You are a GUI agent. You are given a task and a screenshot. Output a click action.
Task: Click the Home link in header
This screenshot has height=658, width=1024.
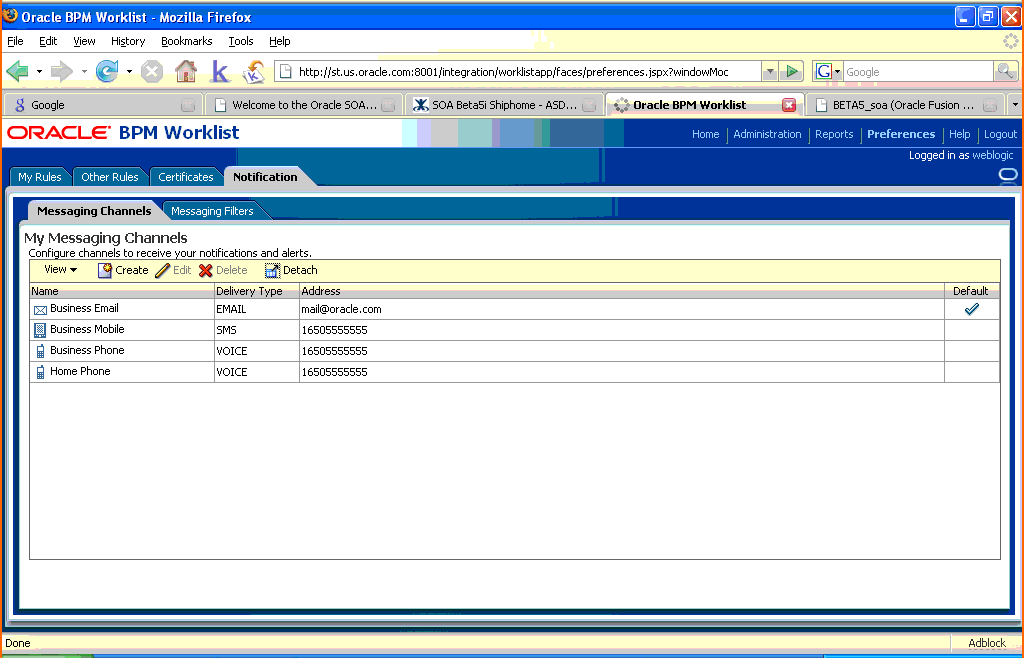tap(705, 134)
